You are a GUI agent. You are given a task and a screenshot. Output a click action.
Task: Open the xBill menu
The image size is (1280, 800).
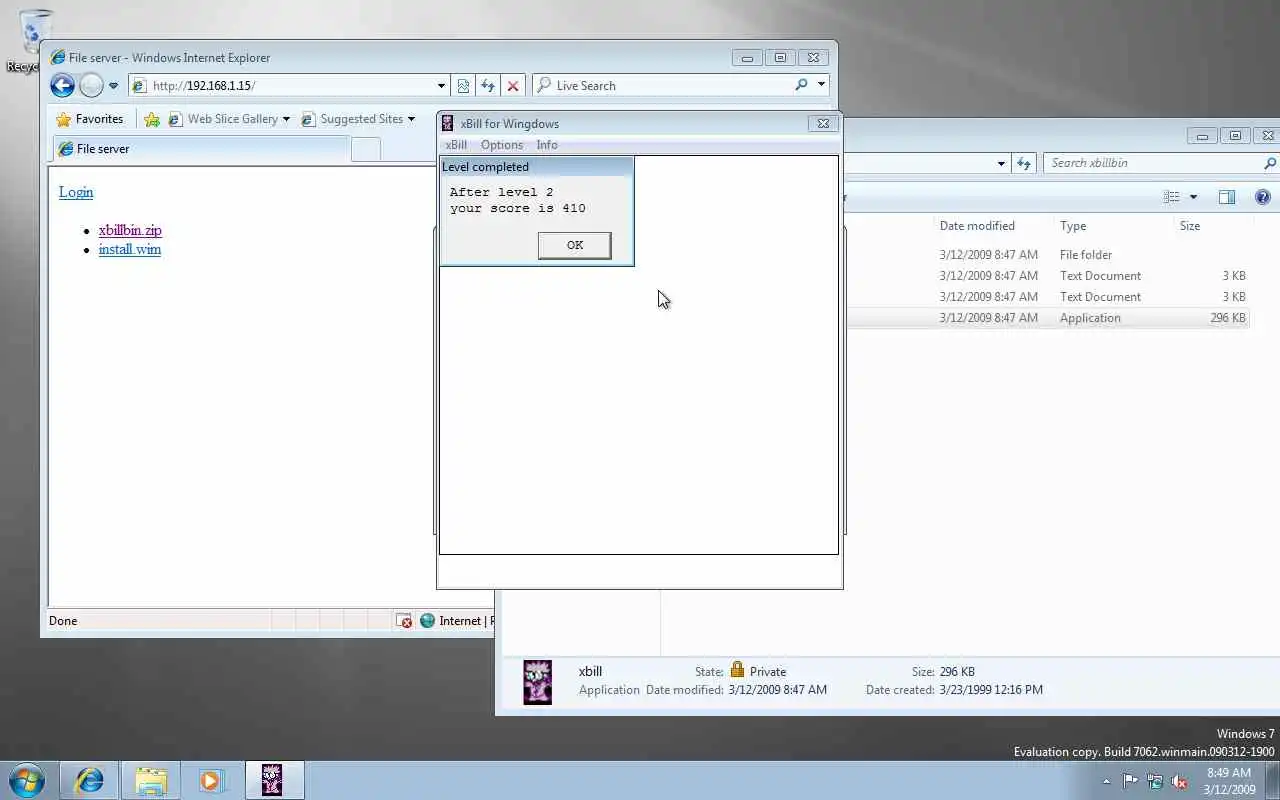(456, 145)
